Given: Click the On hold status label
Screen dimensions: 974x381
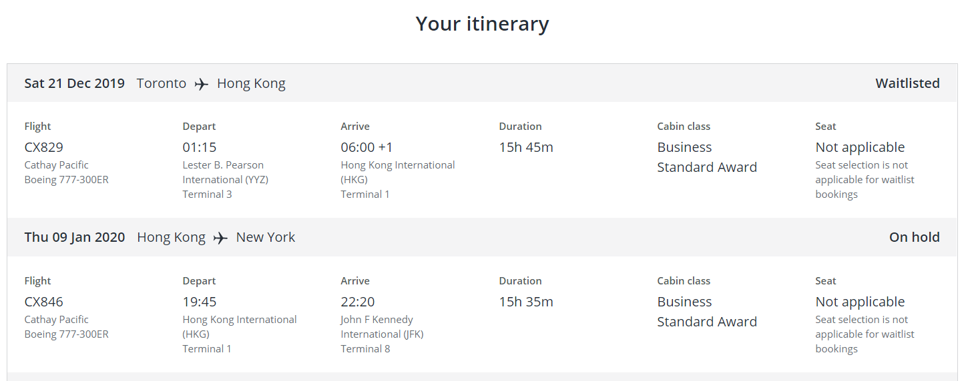Looking at the screenshot, I should 914,237.
